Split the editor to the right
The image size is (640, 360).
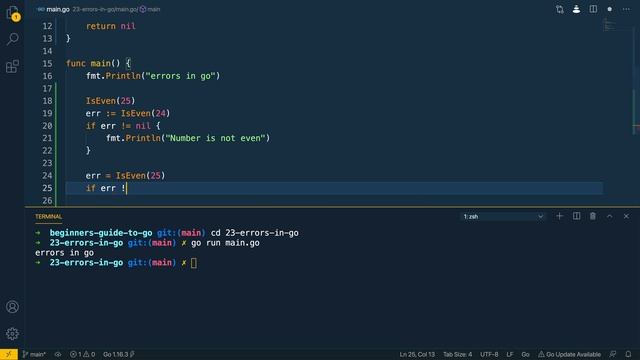tap(593, 9)
